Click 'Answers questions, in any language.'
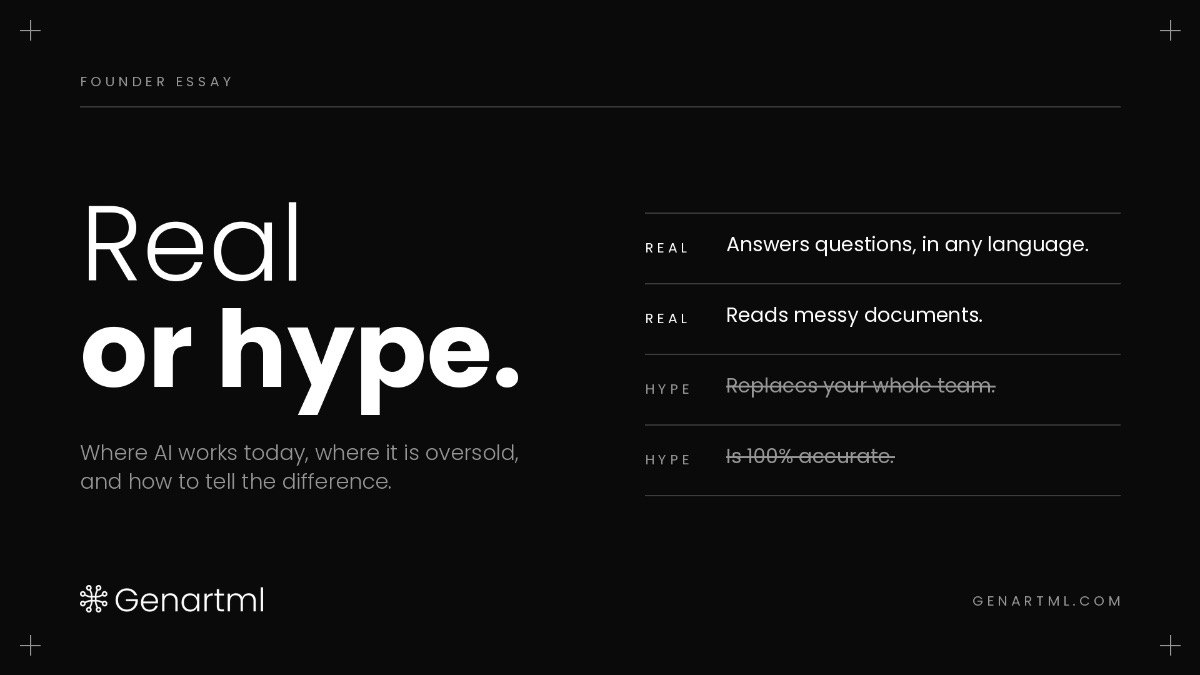The width and height of the screenshot is (1200, 675). point(907,245)
